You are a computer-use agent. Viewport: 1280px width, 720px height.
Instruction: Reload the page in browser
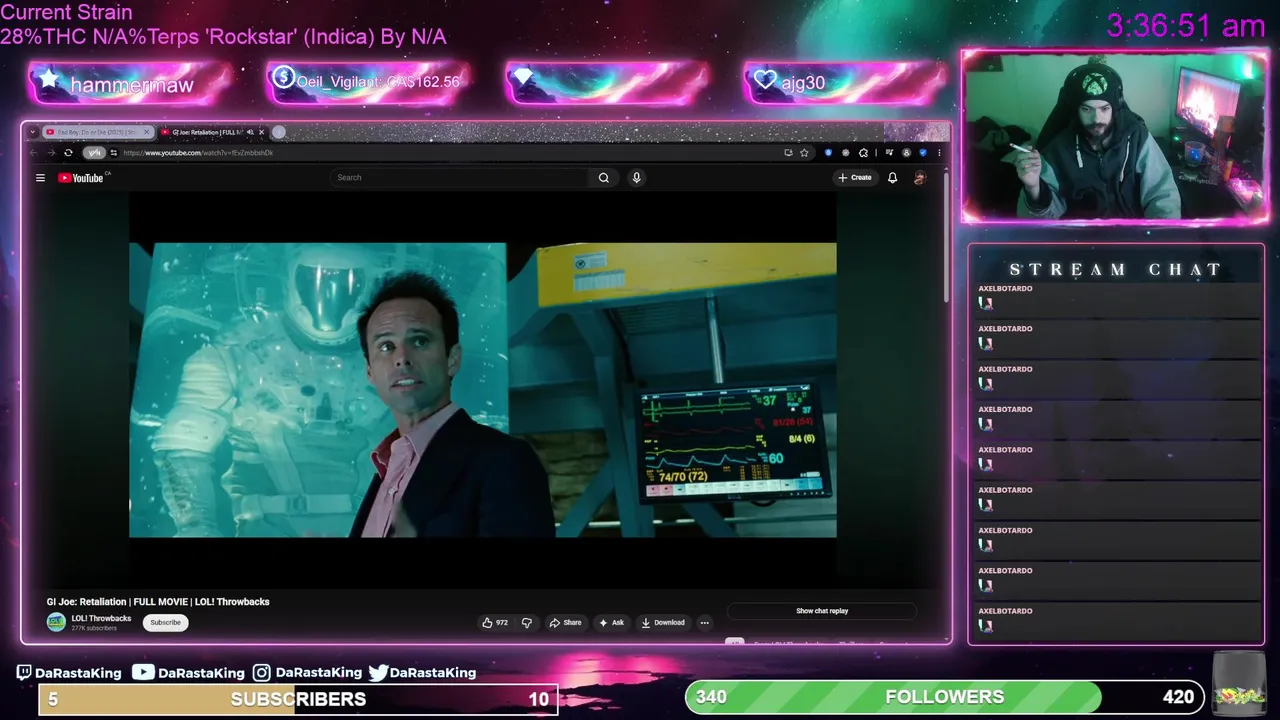coord(68,153)
